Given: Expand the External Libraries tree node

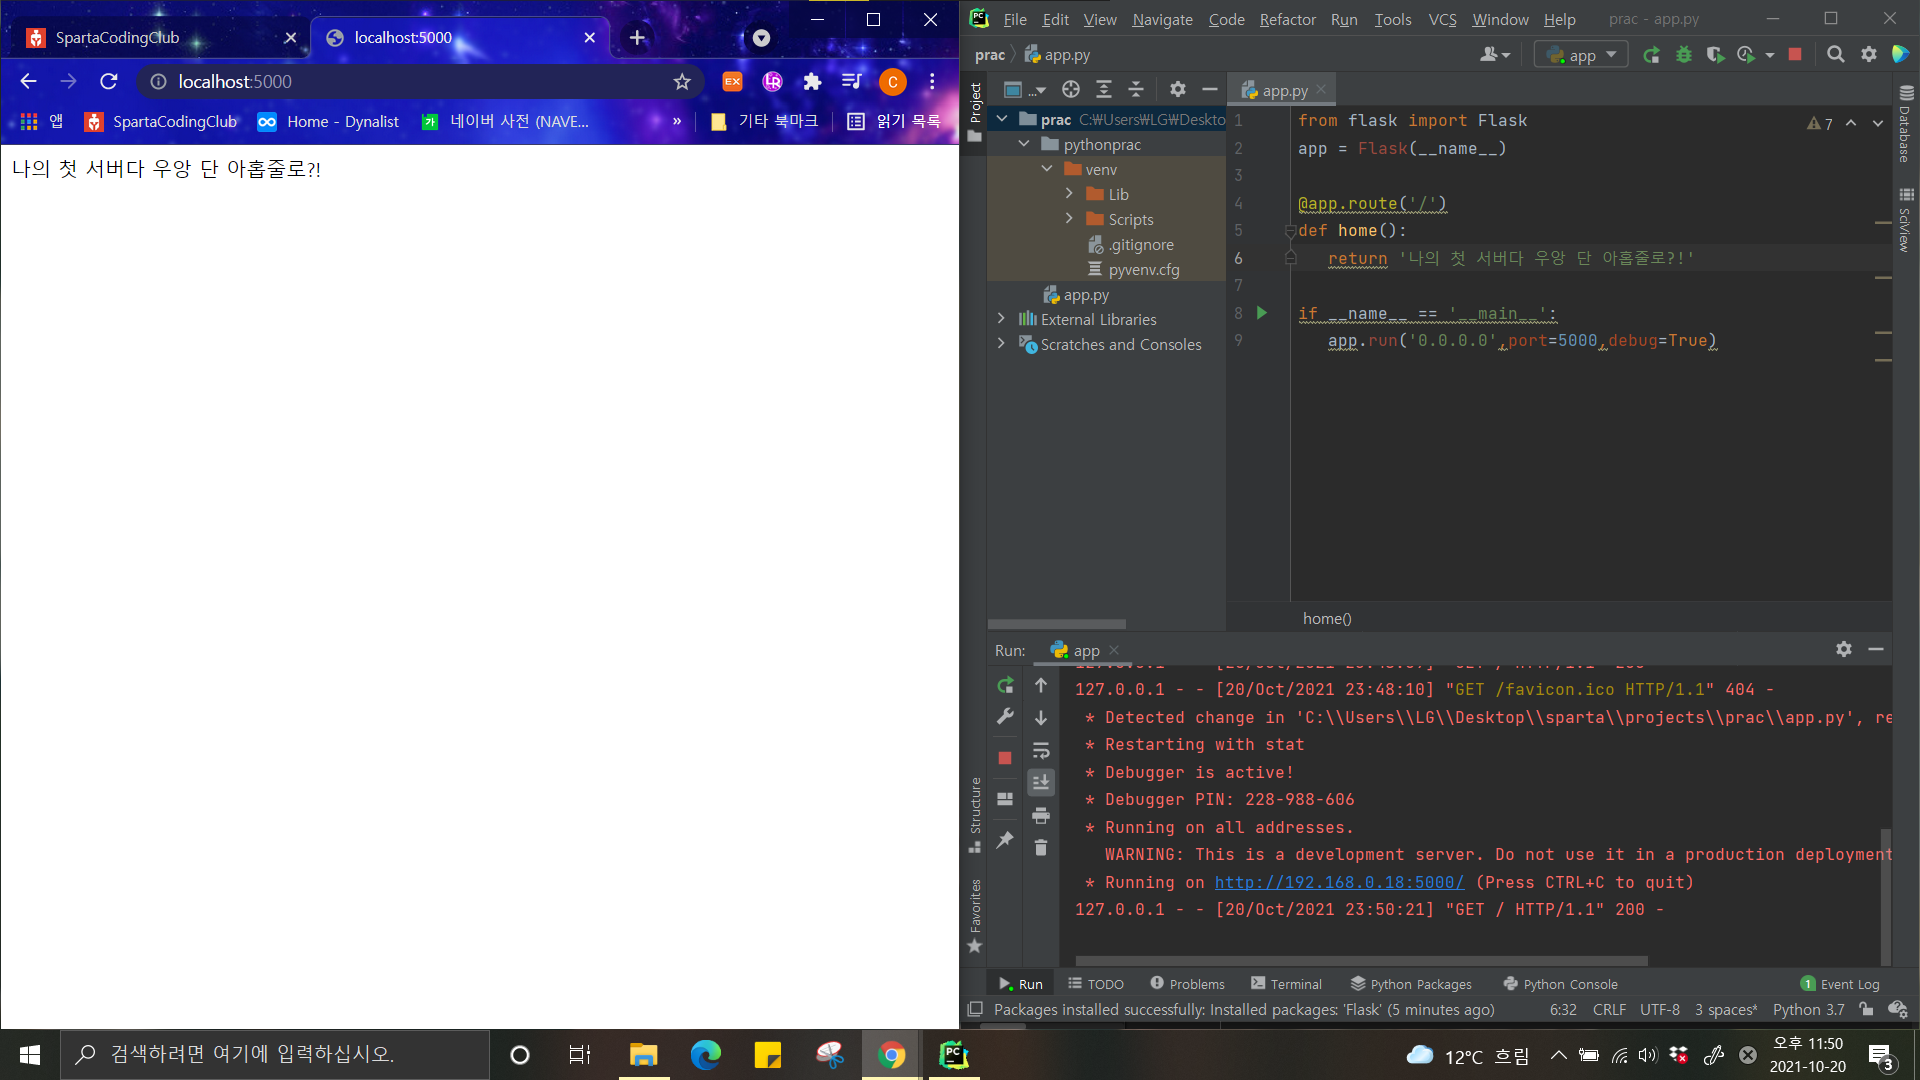Looking at the screenshot, I should pyautogui.click(x=1001, y=319).
